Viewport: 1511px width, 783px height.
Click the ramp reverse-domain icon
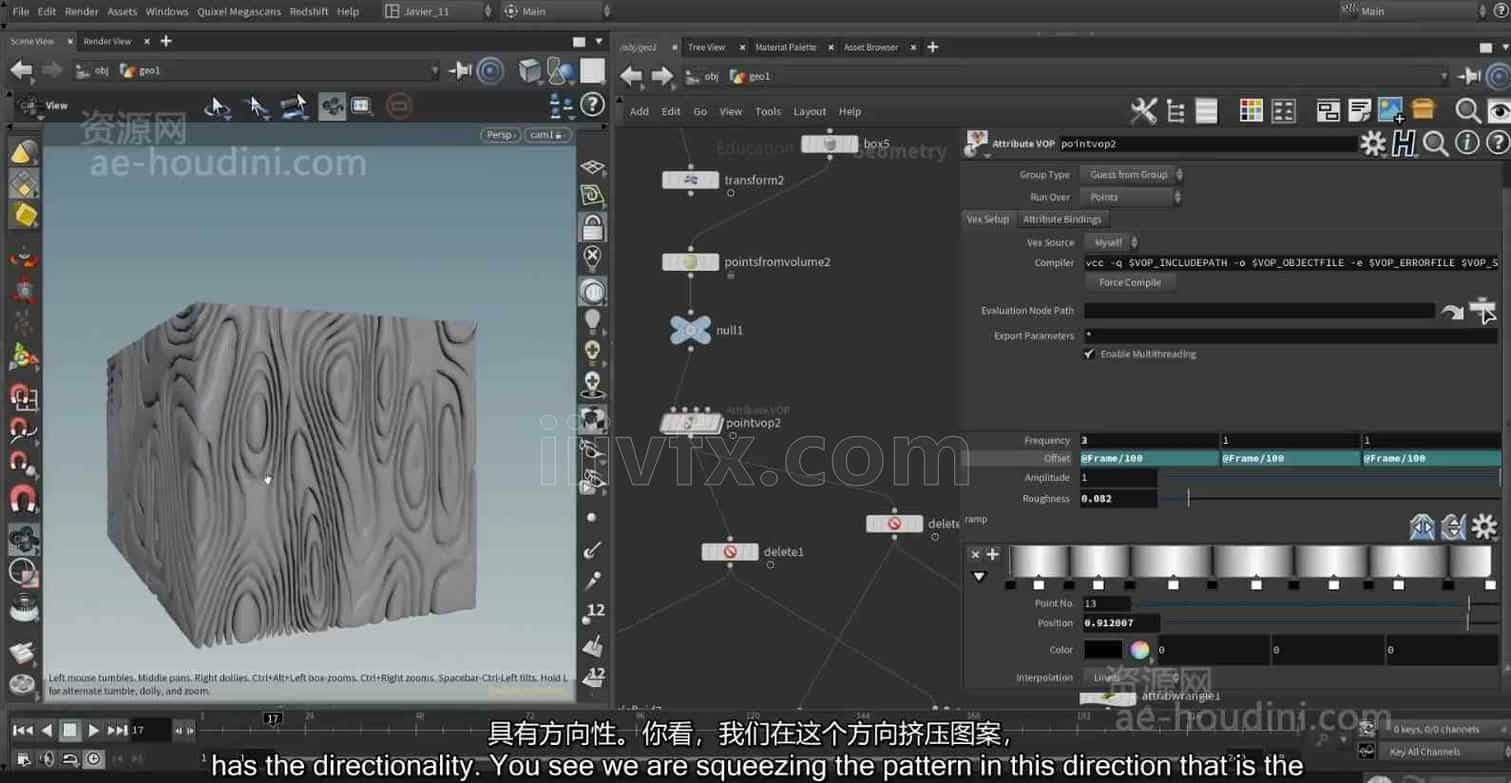[1422, 526]
